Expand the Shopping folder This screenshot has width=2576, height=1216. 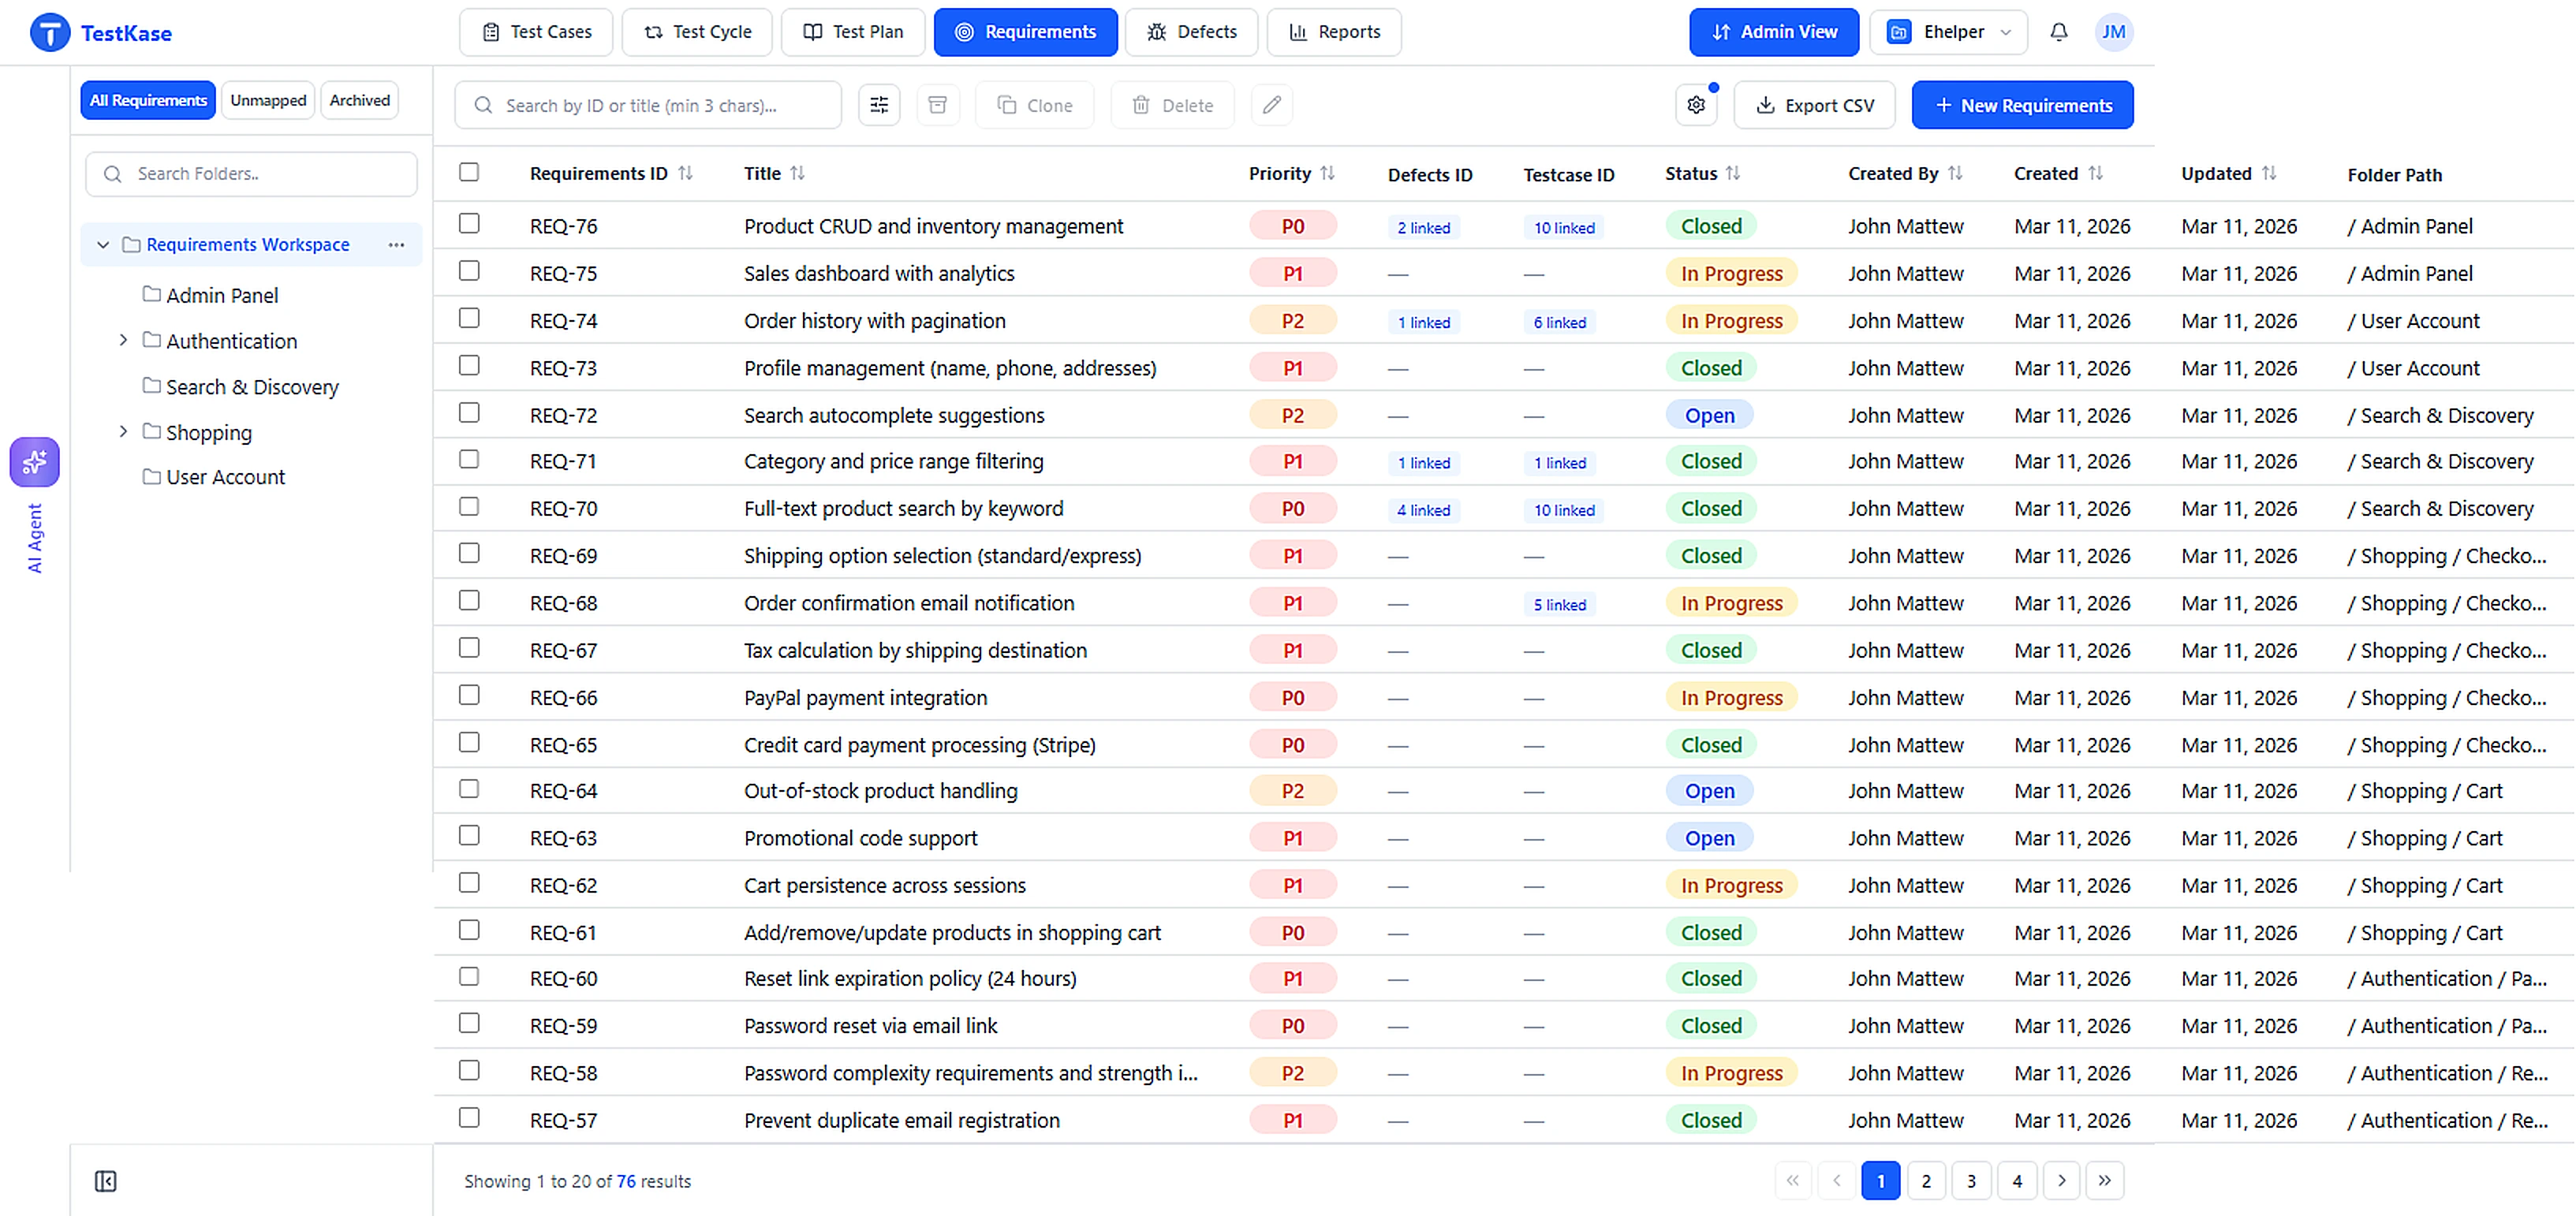123,431
